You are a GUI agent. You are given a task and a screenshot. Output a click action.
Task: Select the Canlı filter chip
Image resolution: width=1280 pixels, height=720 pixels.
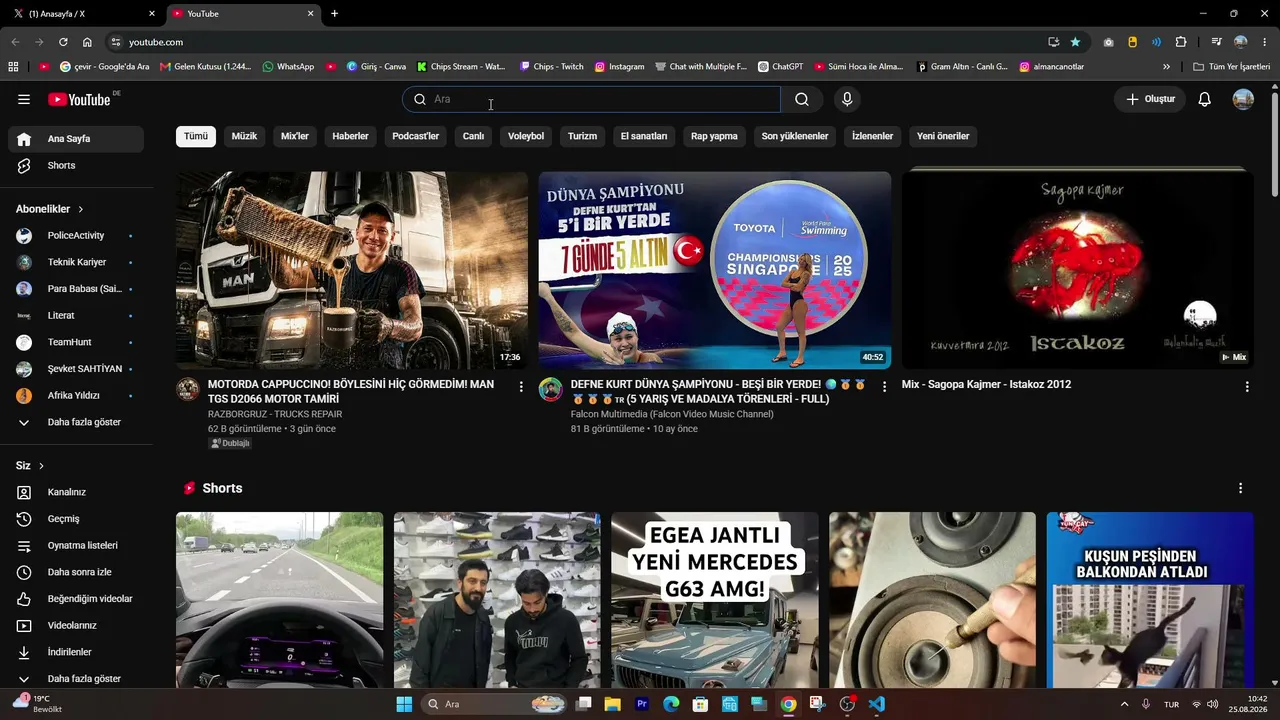click(474, 136)
